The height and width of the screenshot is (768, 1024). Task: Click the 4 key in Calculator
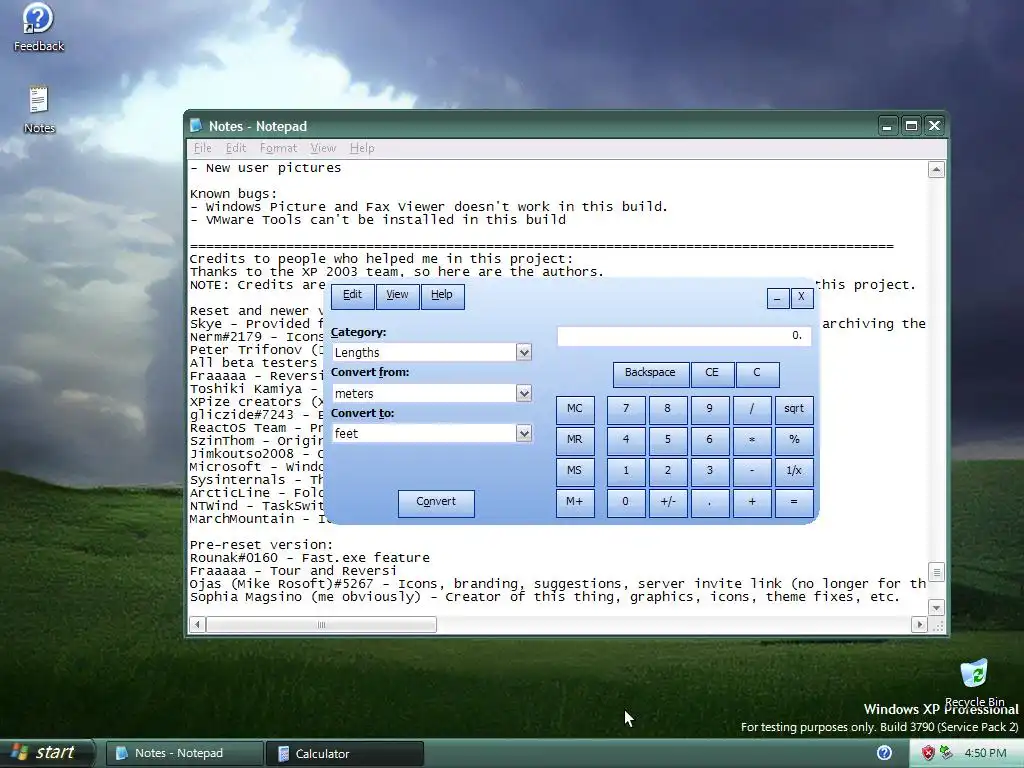(626, 441)
